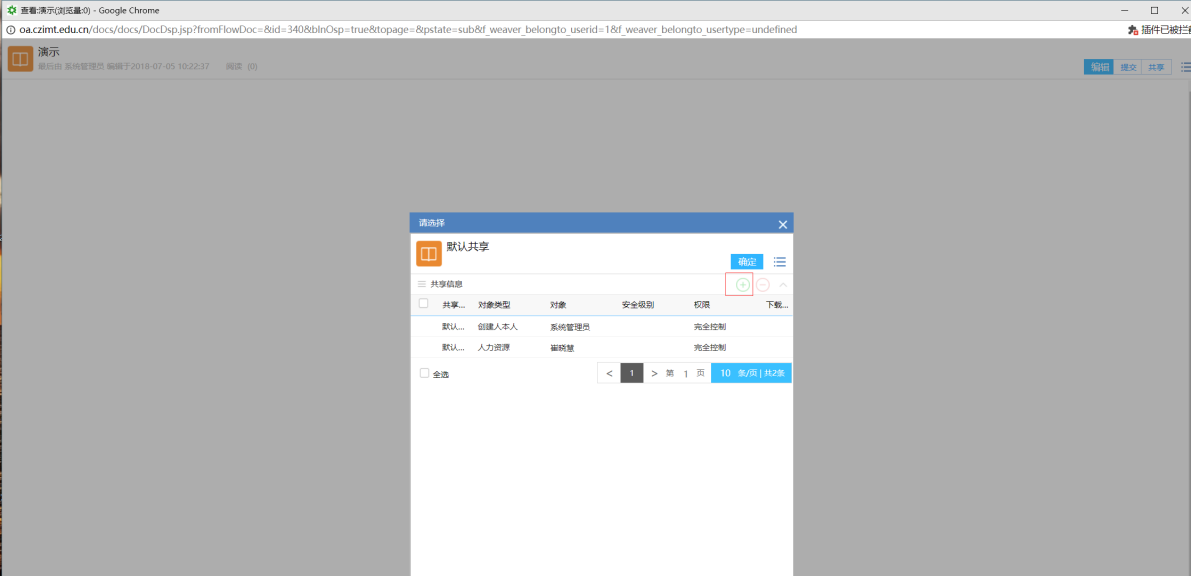The image size is (1191, 576).
Task: Close the 请选择 dialog with the X
Action: [783, 225]
